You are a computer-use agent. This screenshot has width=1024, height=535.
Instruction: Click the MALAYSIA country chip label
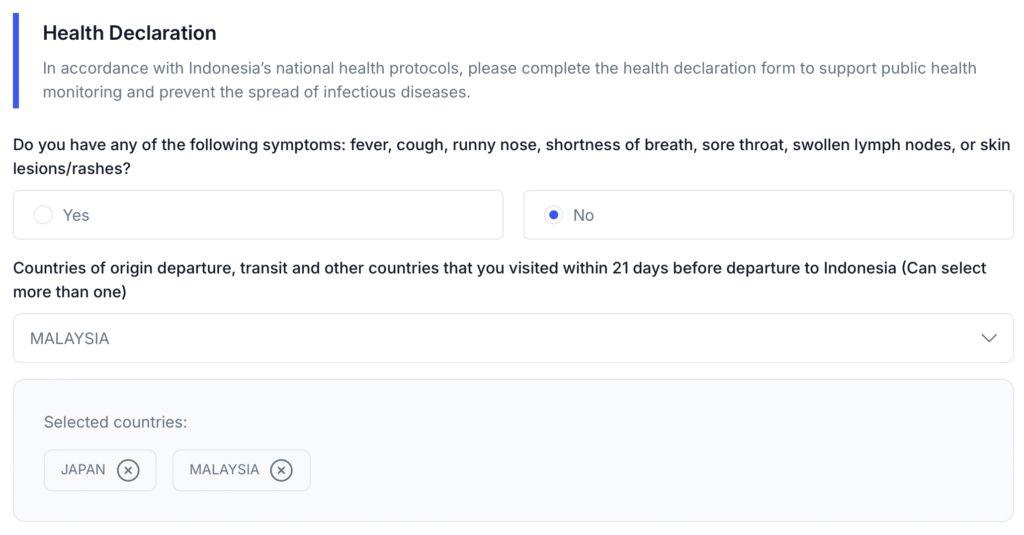(x=224, y=470)
